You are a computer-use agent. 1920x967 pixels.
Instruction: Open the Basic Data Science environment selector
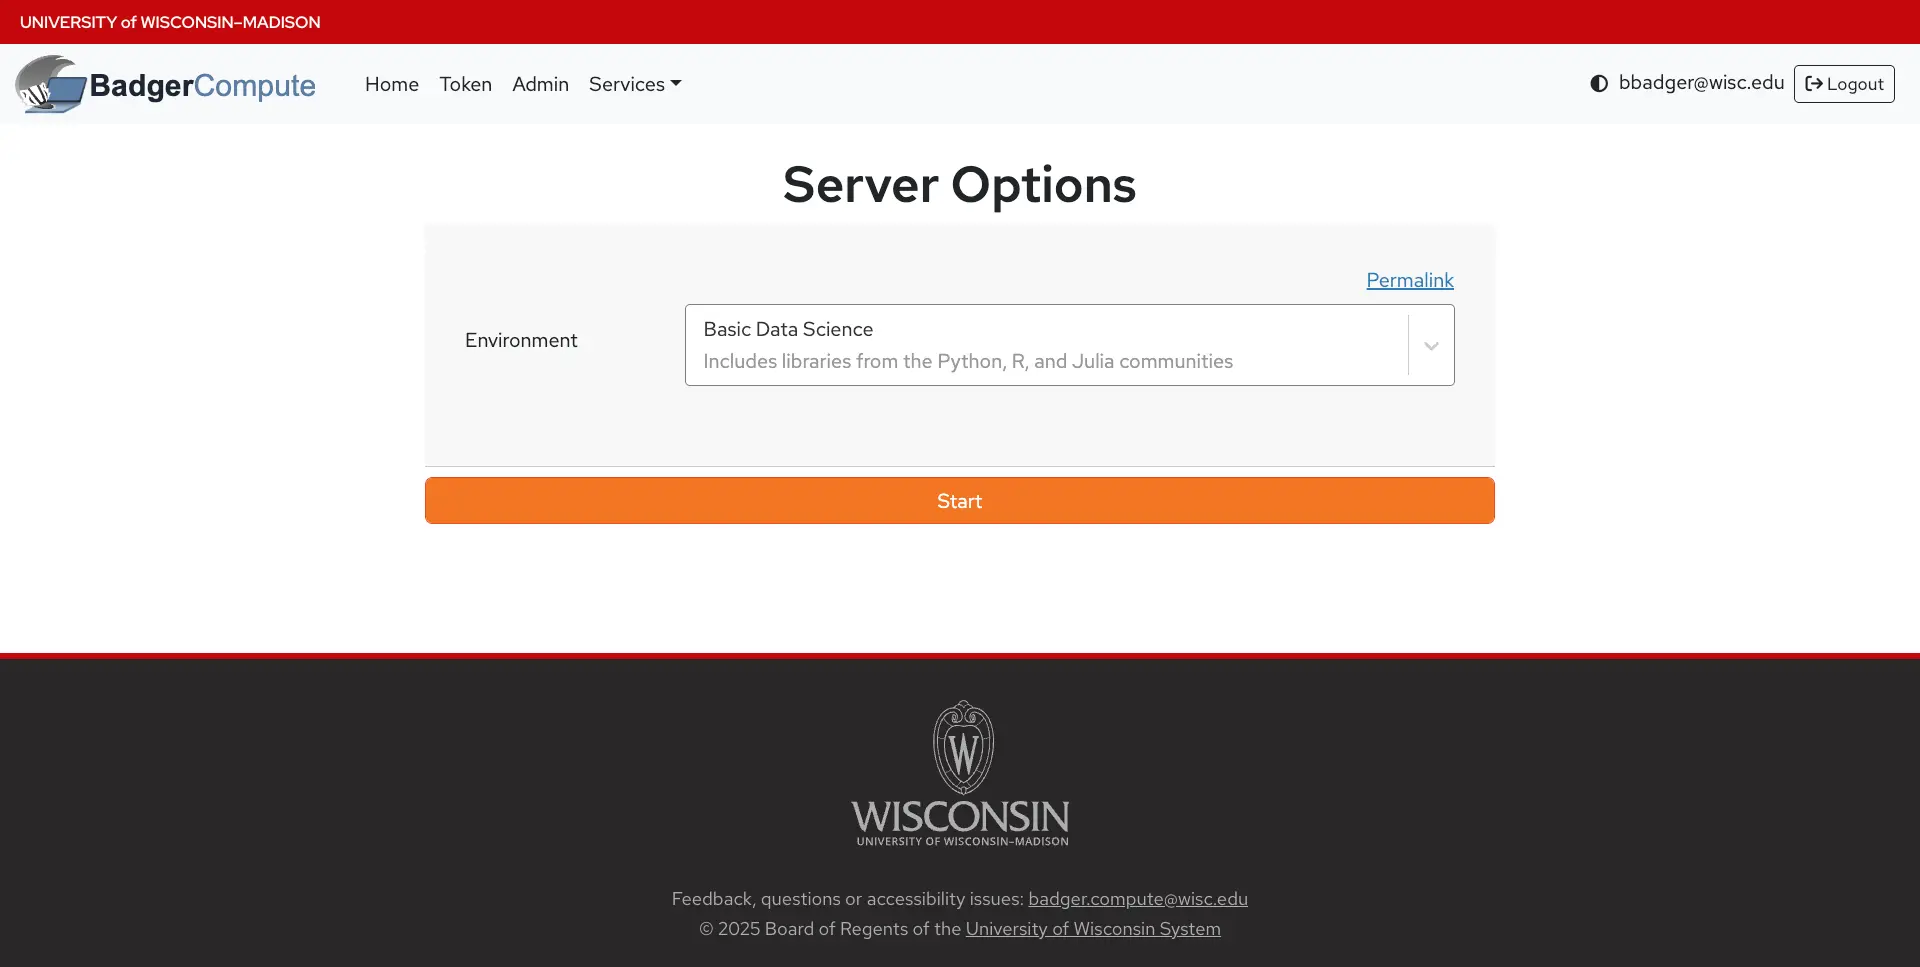(1045, 345)
